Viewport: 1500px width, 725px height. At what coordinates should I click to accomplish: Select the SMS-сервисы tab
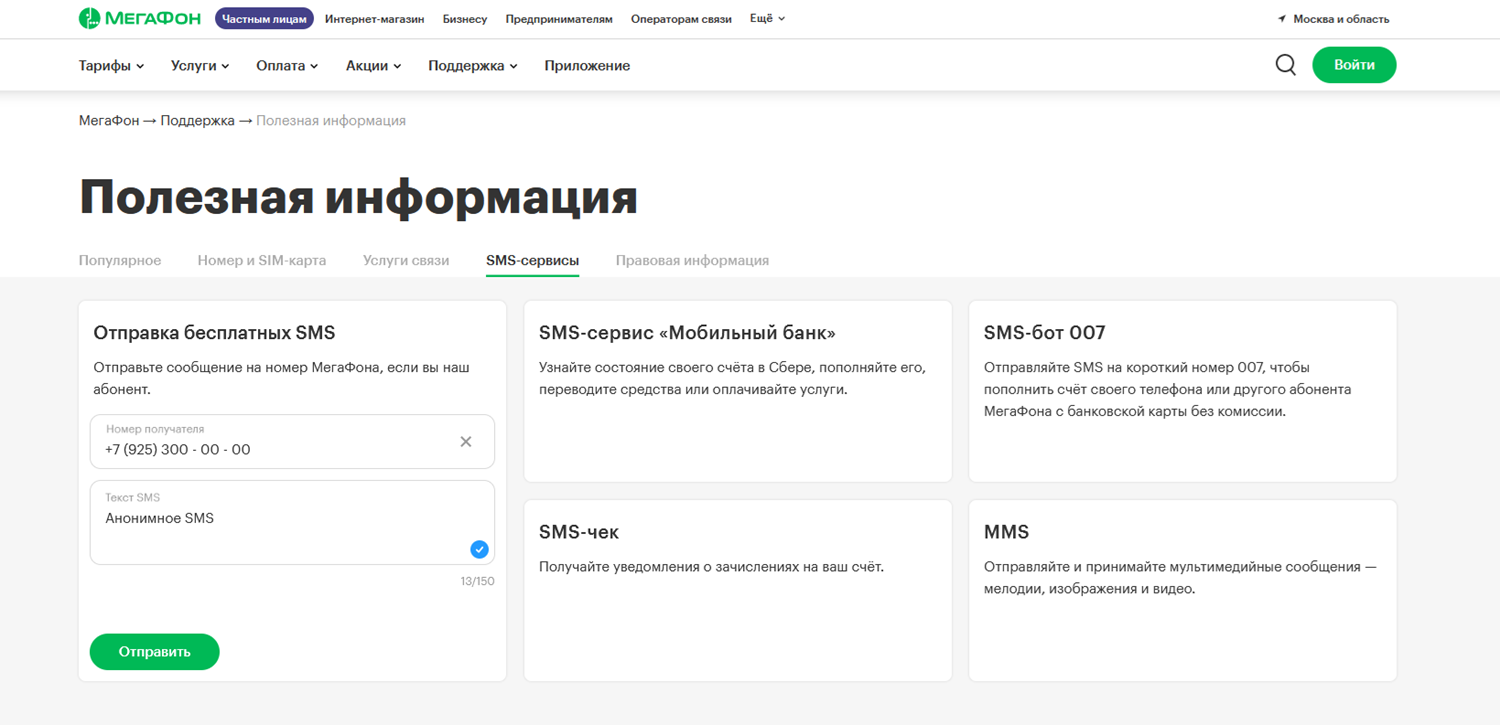[x=532, y=260]
